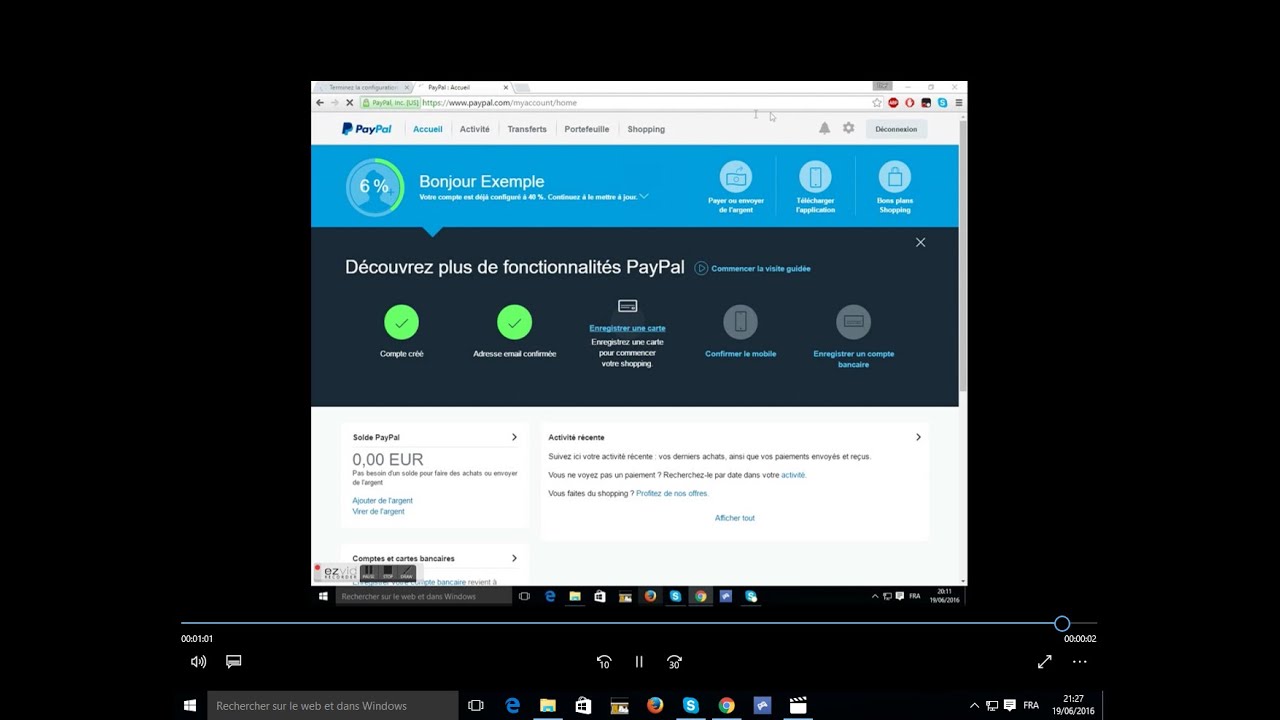Screen dimensions: 1280x720
Task: Open the Shopping tab in PayPal
Action: click(646, 129)
